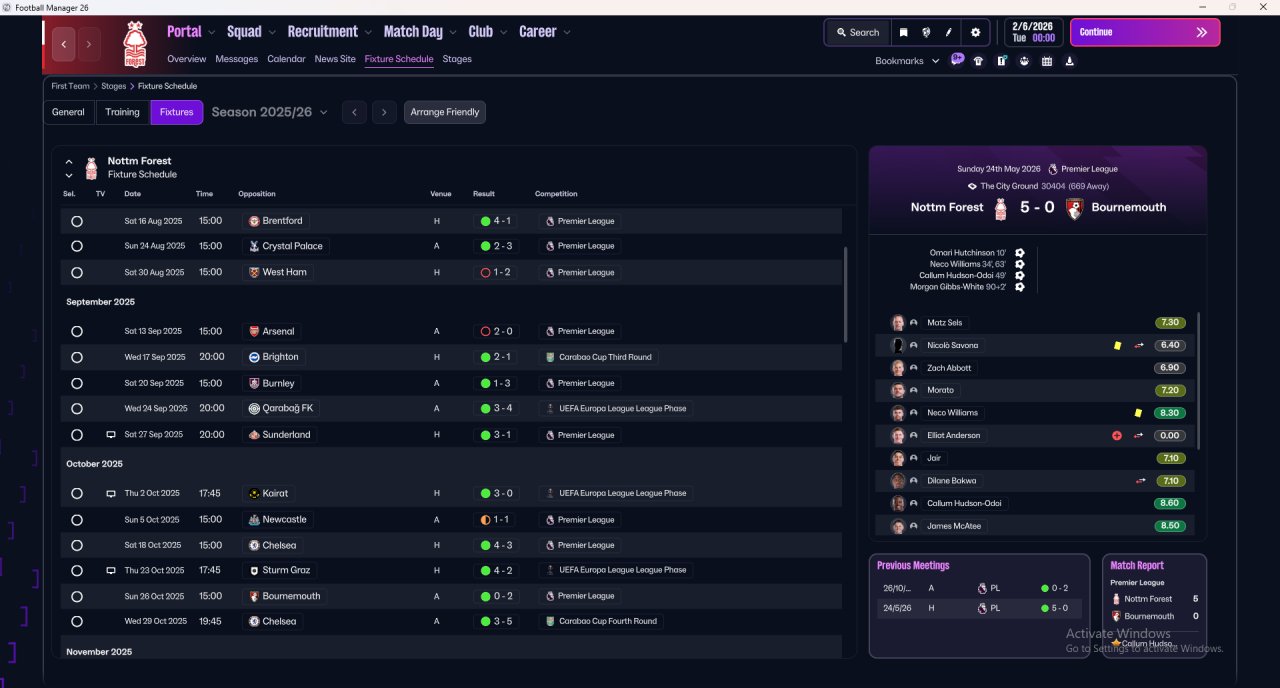The height and width of the screenshot is (688, 1280).
Task: Go to previous season with left arrow button
Action: point(354,112)
